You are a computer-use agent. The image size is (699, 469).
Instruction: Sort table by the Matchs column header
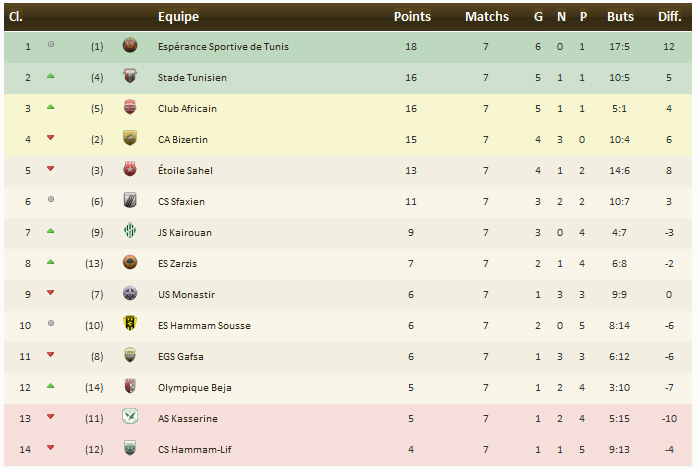(486, 17)
